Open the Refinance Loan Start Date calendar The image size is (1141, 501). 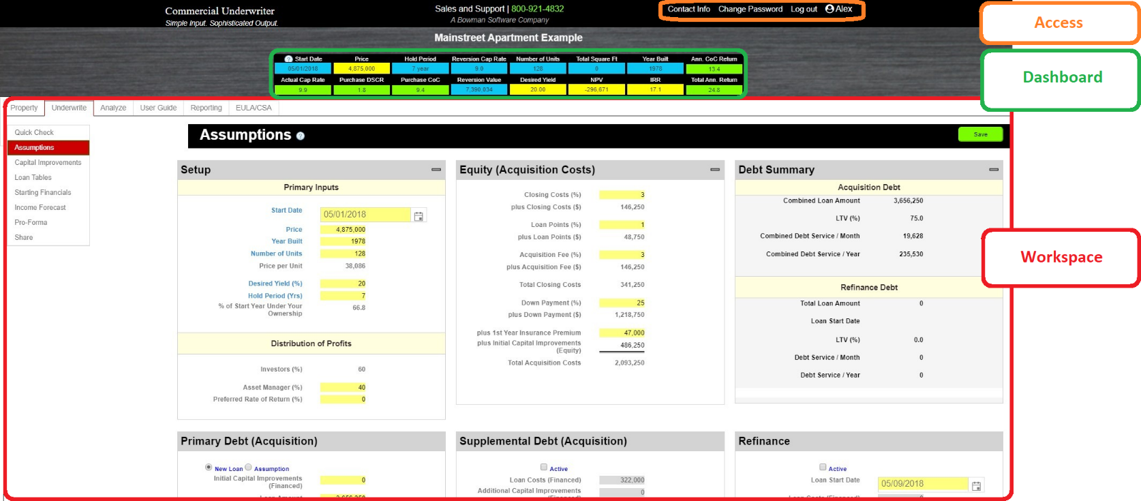[x=976, y=486]
